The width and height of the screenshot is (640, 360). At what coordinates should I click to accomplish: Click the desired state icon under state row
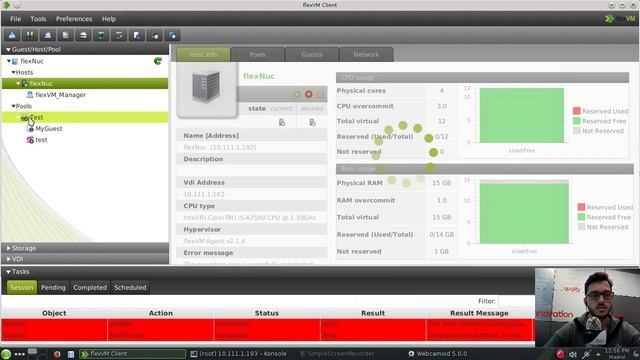[x=312, y=122]
